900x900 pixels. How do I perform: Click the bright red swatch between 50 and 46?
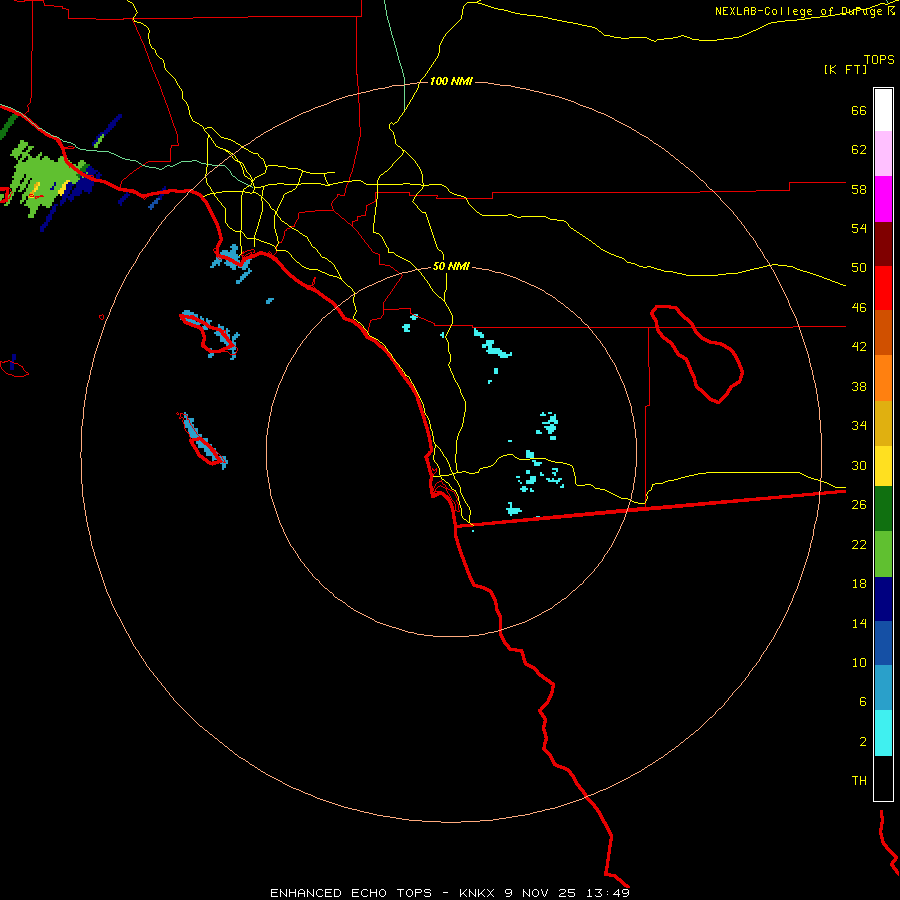tap(883, 289)
